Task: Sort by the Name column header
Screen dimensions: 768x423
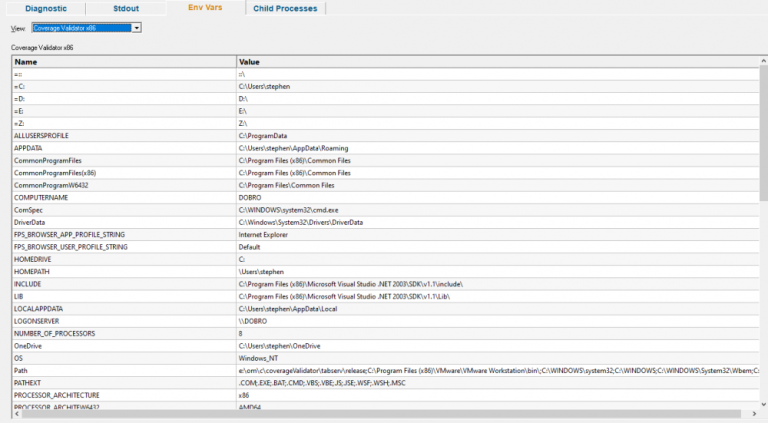Action: pyautogui.click(x=124, y=62)
